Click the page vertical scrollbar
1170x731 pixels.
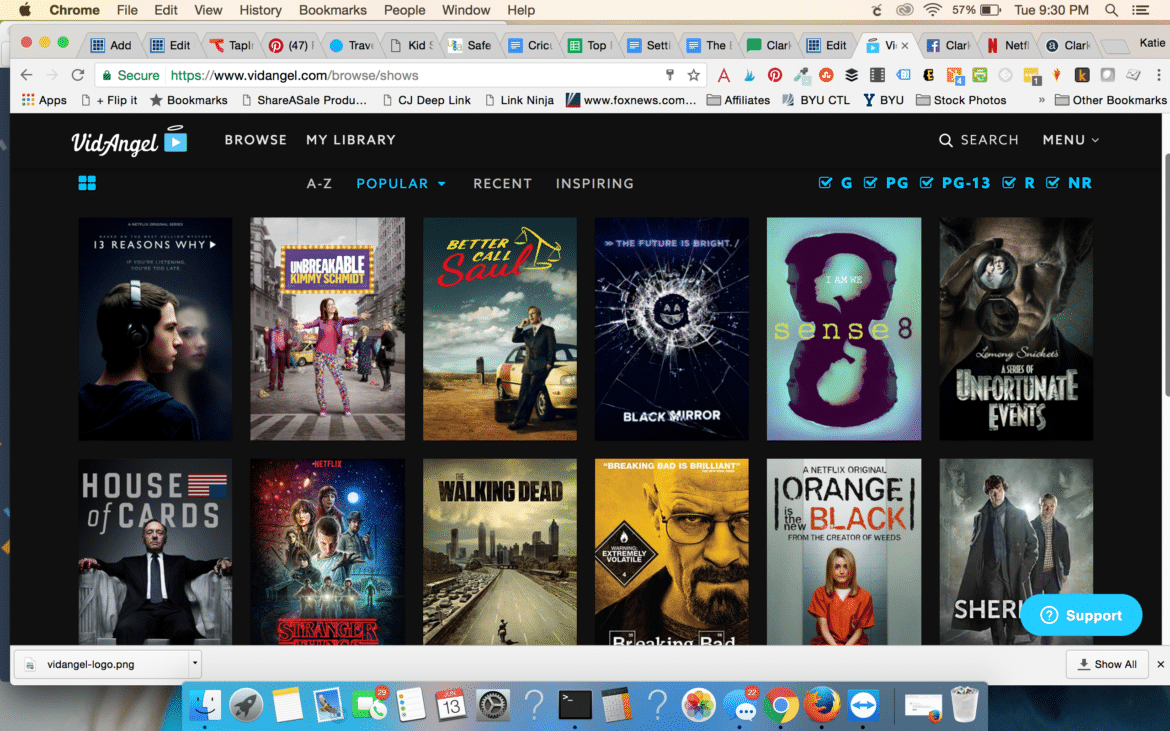(x=1166, y=276)
